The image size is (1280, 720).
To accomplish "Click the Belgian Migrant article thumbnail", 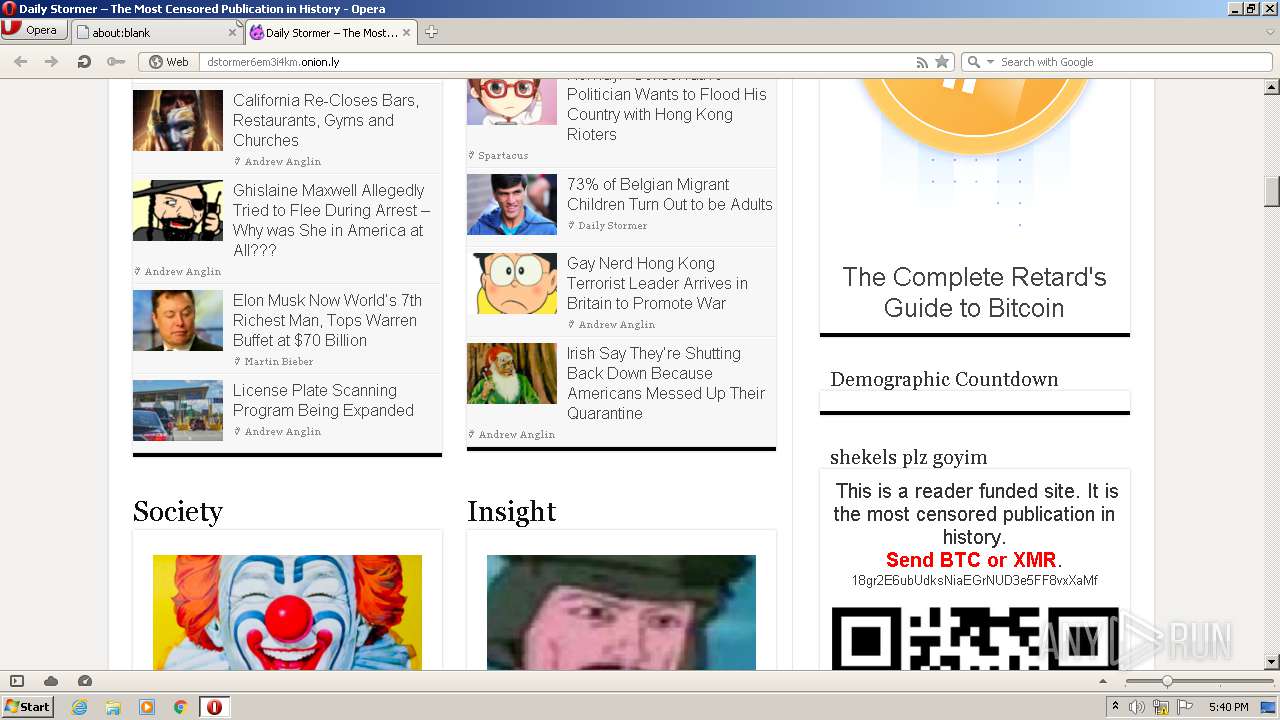I will [512, 204].
